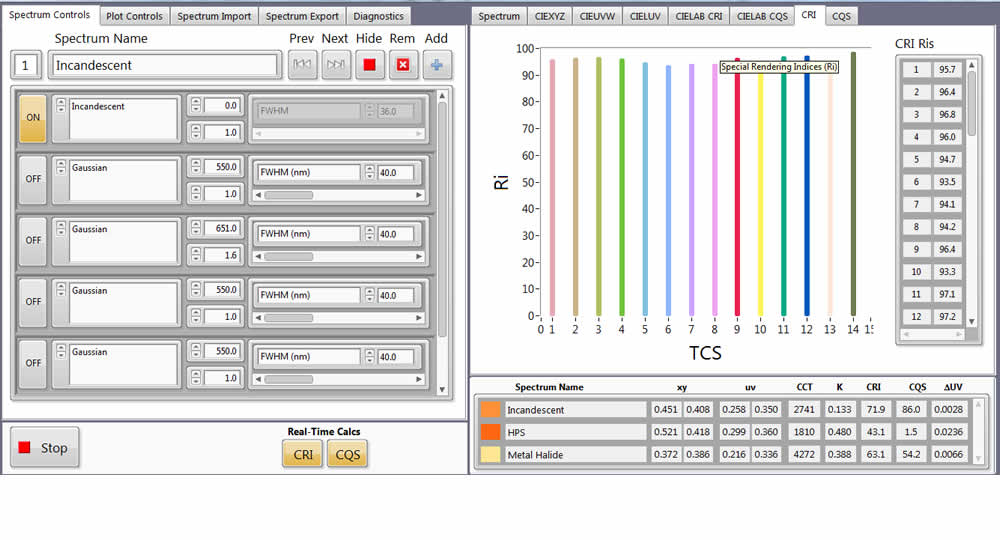This screenshot has height=540, width=1000.
Task: Select the HPS row name in table
Action: pos(575,432)
